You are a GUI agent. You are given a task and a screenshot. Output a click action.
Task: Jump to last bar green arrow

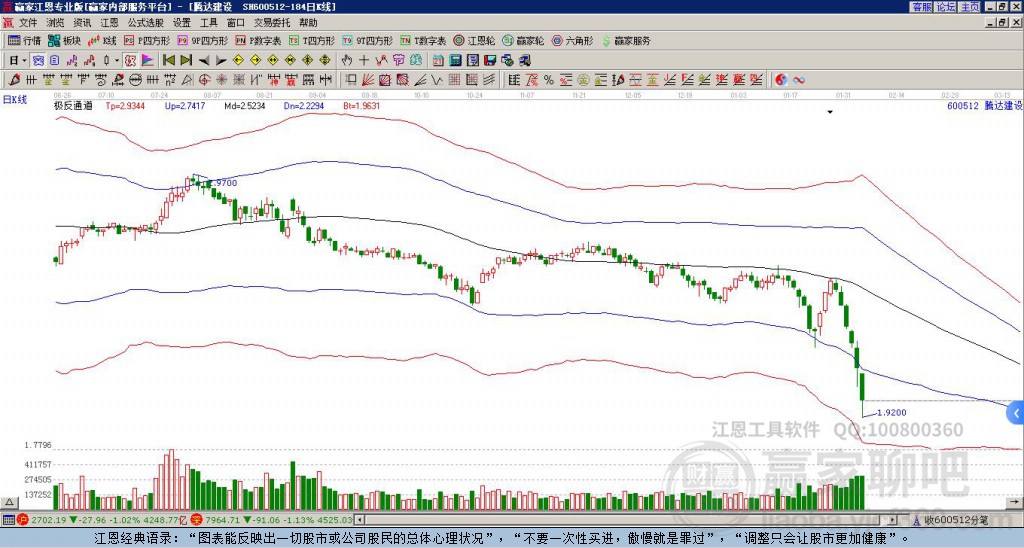[186, 61]
